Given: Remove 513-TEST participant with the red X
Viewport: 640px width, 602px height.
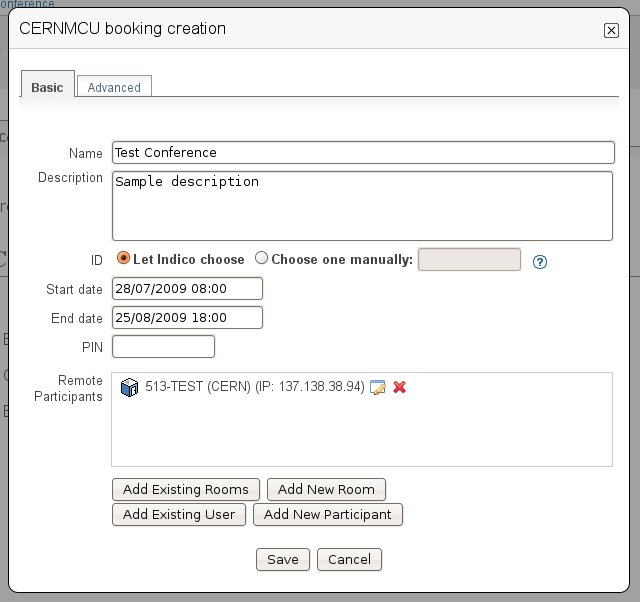Looking at the screenshot, I should (399, 387).
